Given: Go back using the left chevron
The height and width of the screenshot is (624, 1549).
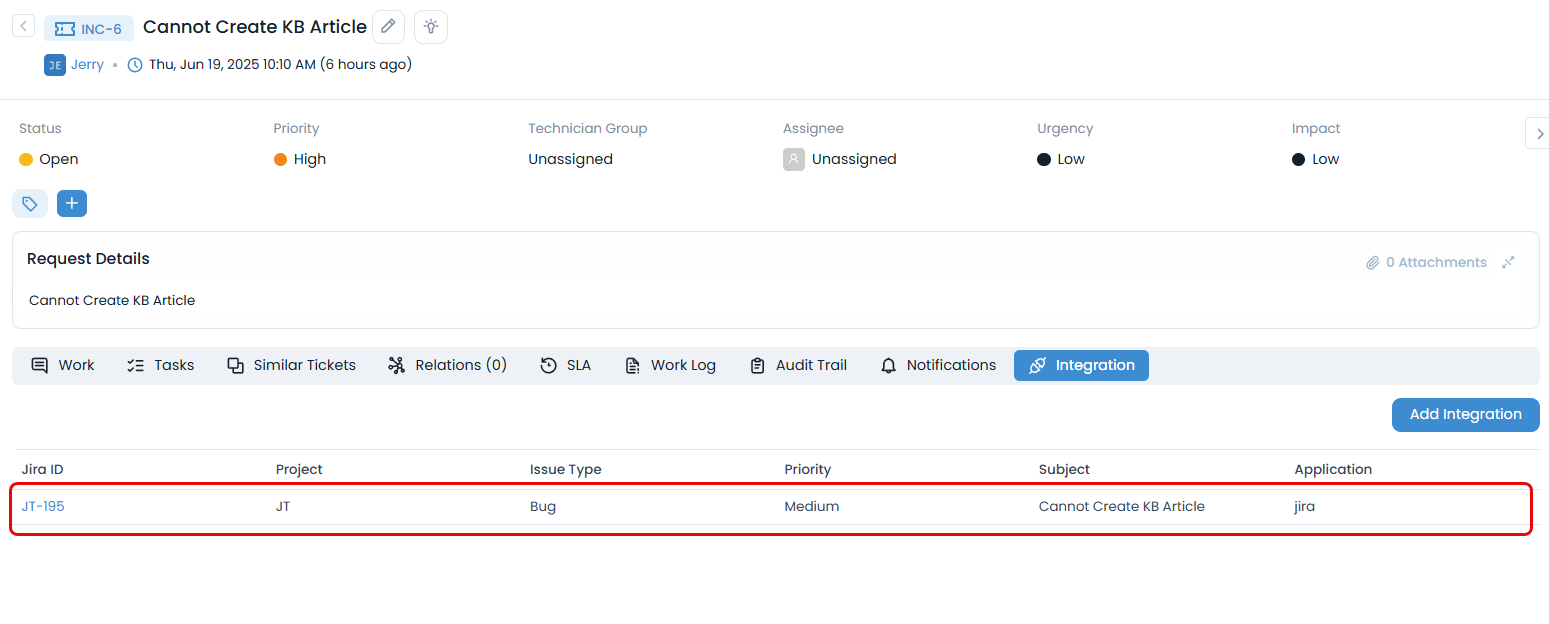Looking at the screenshot, I should coord(24,26).
